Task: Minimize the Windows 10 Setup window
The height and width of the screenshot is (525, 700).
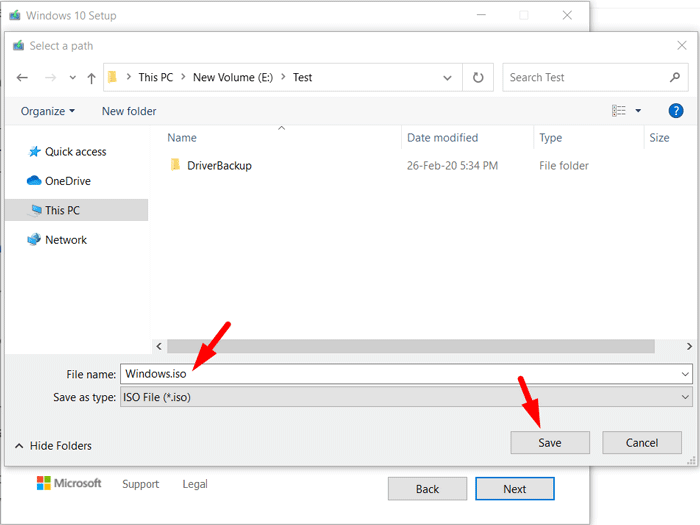Action: click(481, 15)
